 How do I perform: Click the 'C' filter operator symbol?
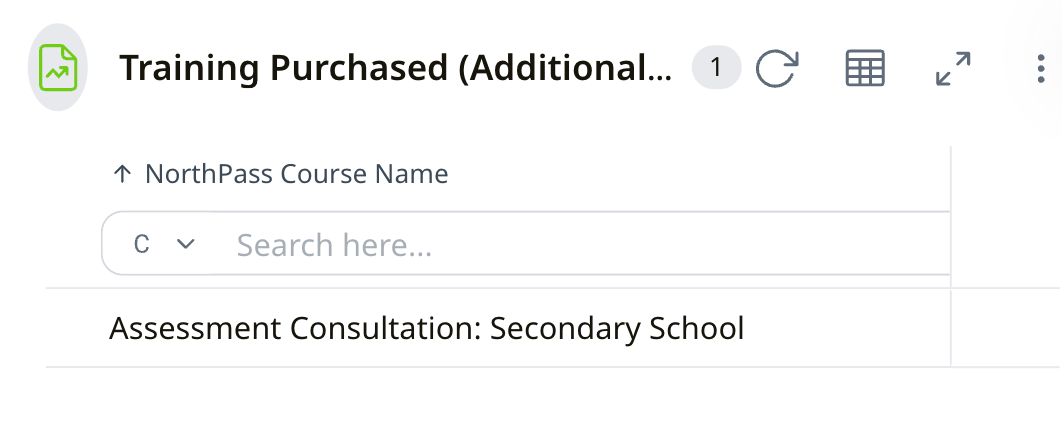point(142,244)
